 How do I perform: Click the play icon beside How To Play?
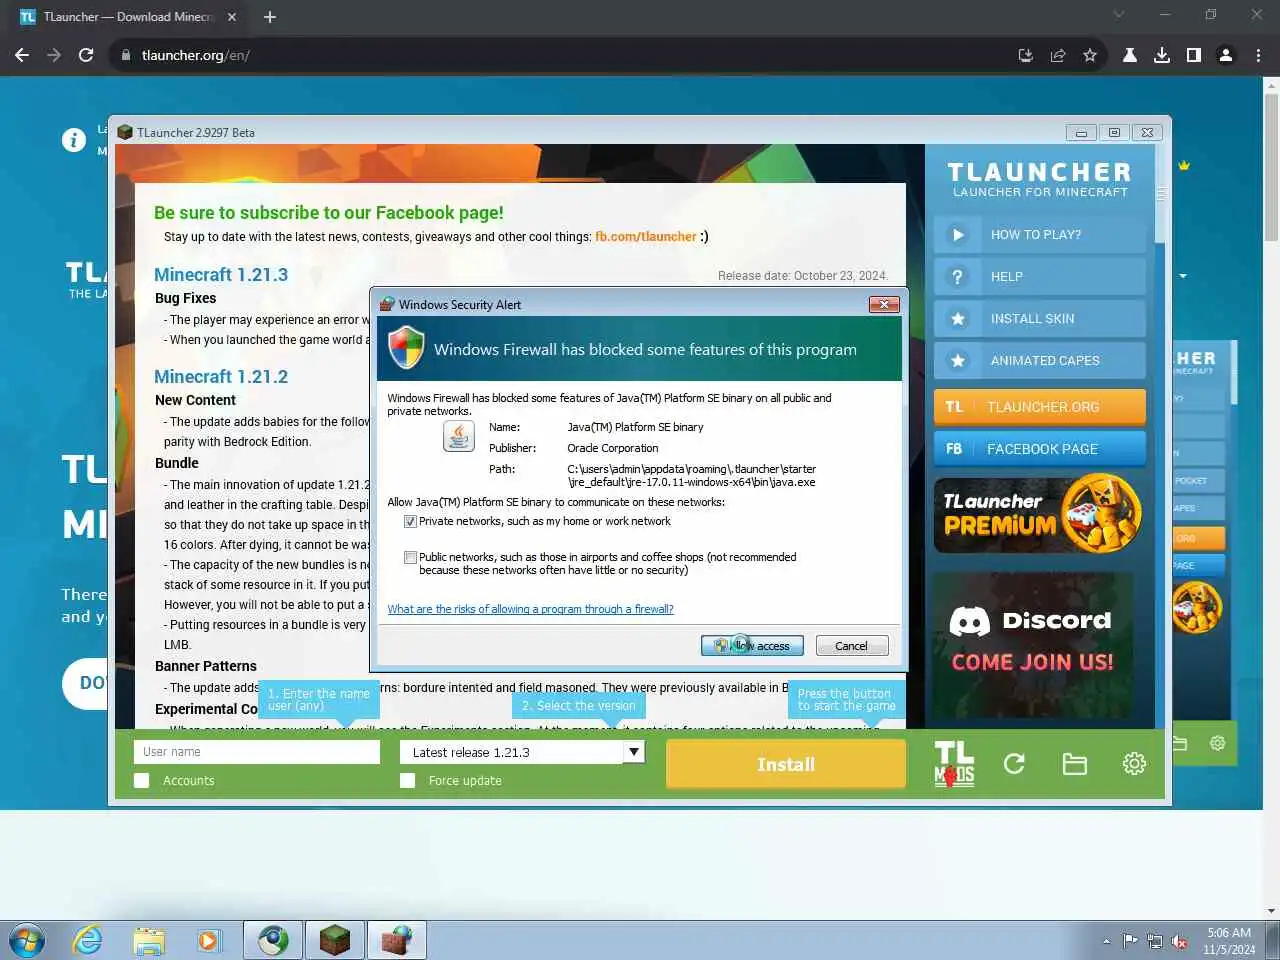(x=958, y=235)
